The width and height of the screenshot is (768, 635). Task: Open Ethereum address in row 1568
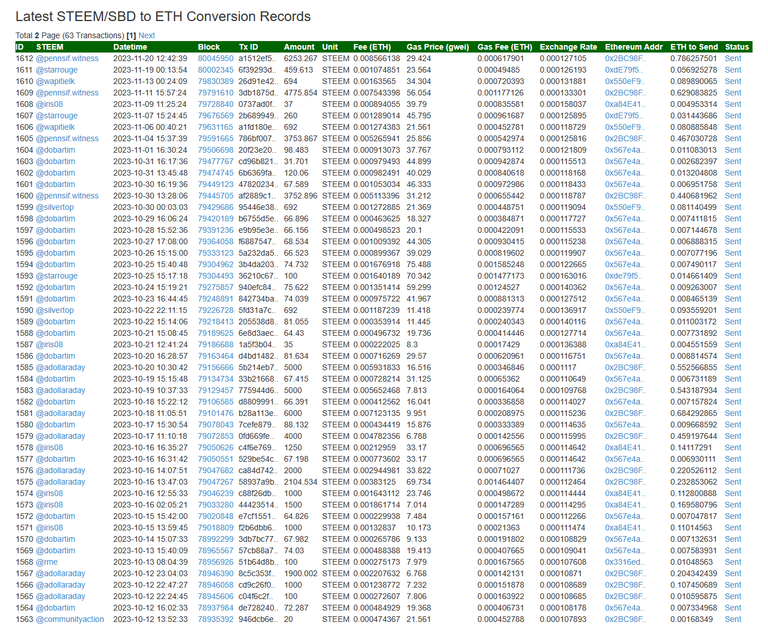tap(625, 562)
